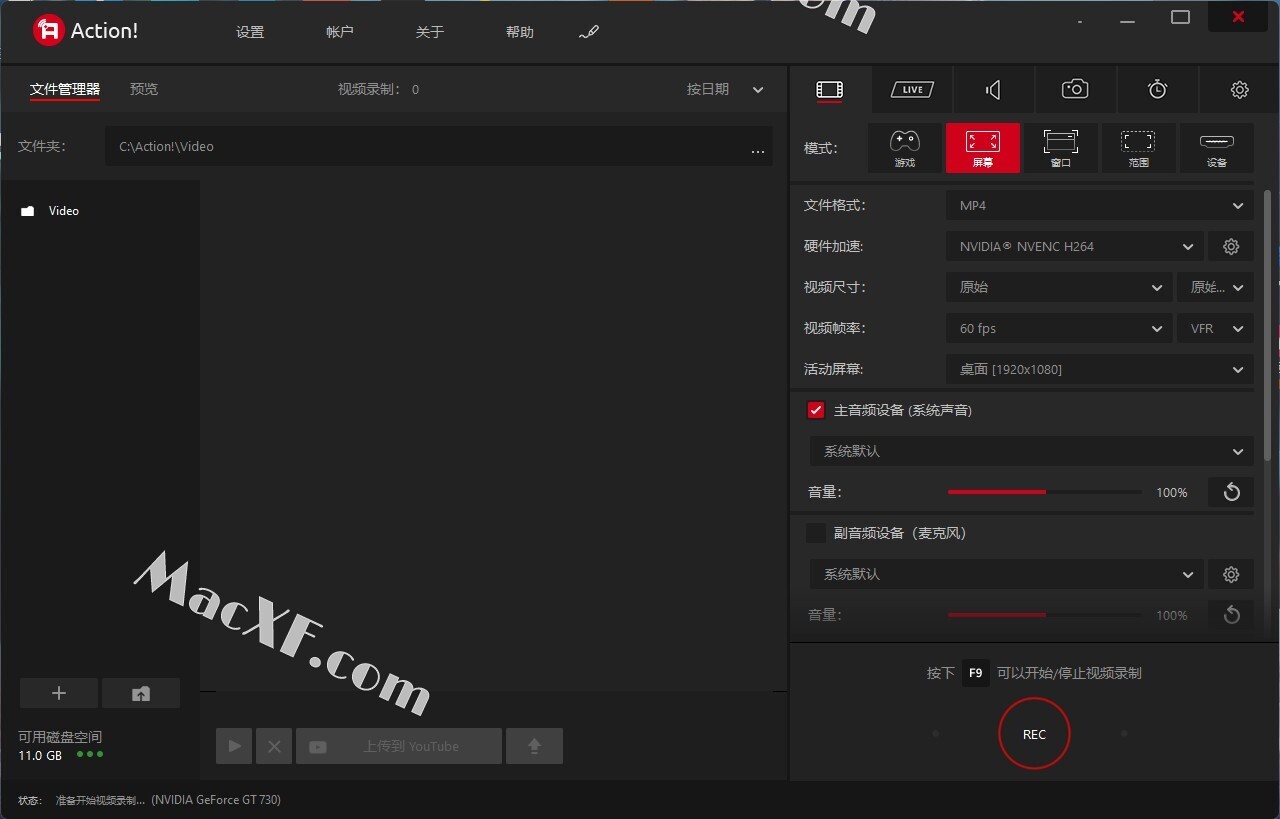
Task: Open main audio 系统默认 device dropdown
Action: [x=1031, y=451]
